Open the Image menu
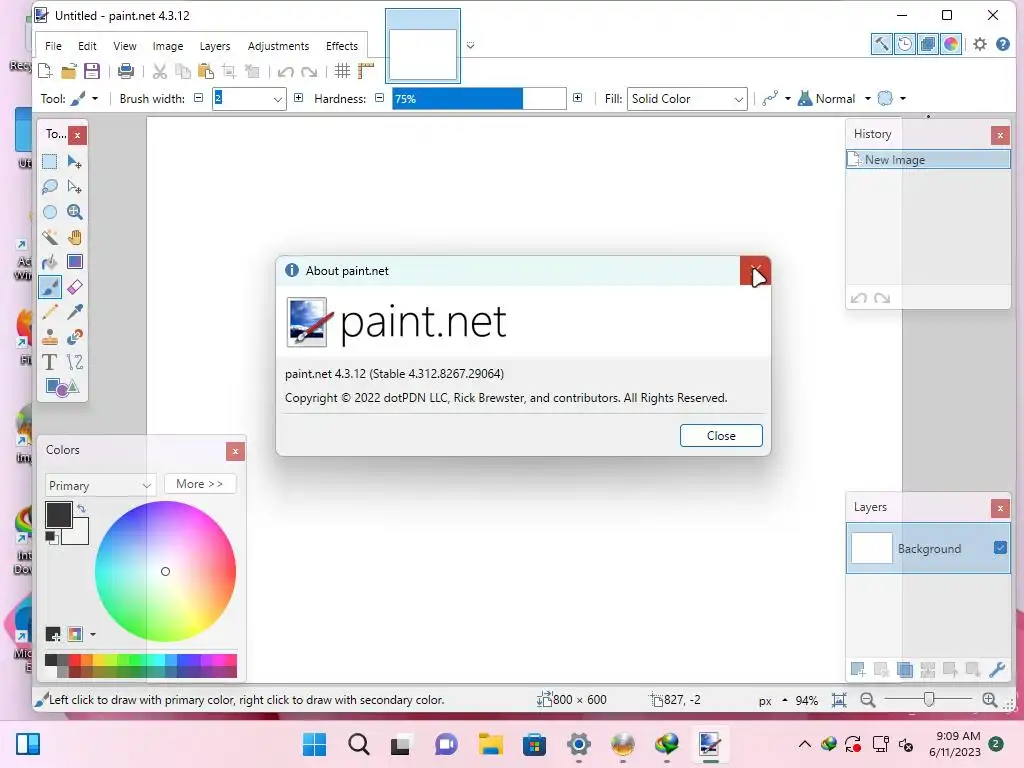Viewport: 1024px width, 768px height. pyautogui.click(x=168, y=46)
